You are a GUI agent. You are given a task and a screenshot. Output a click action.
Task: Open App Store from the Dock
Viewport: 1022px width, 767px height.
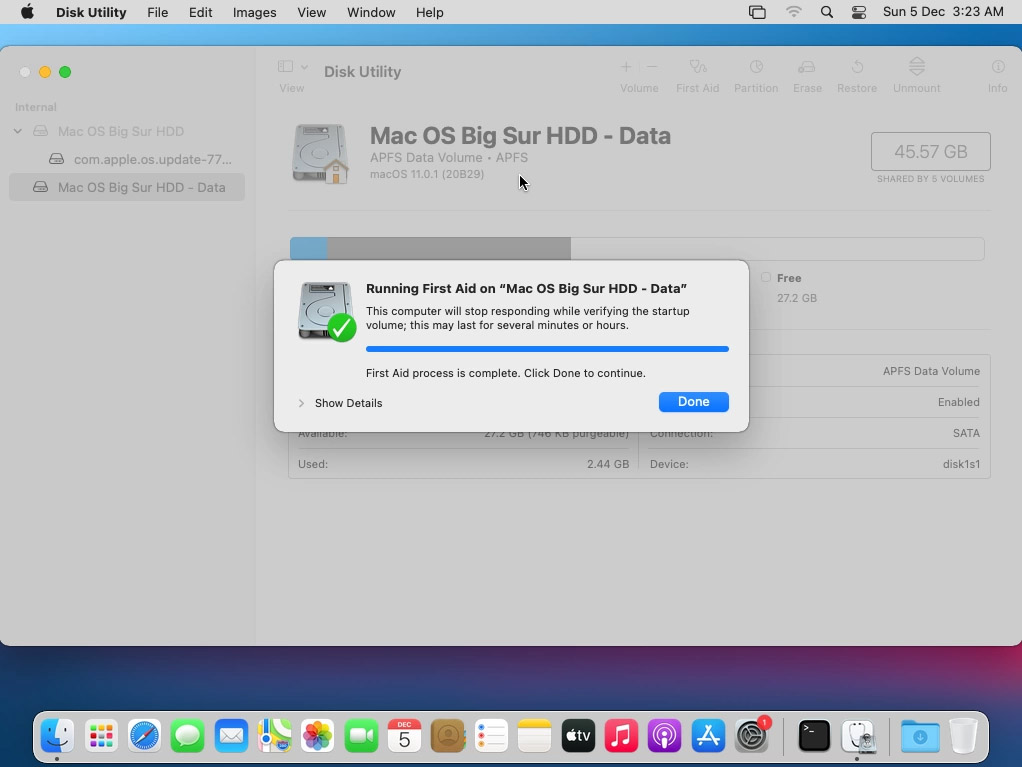708,736
